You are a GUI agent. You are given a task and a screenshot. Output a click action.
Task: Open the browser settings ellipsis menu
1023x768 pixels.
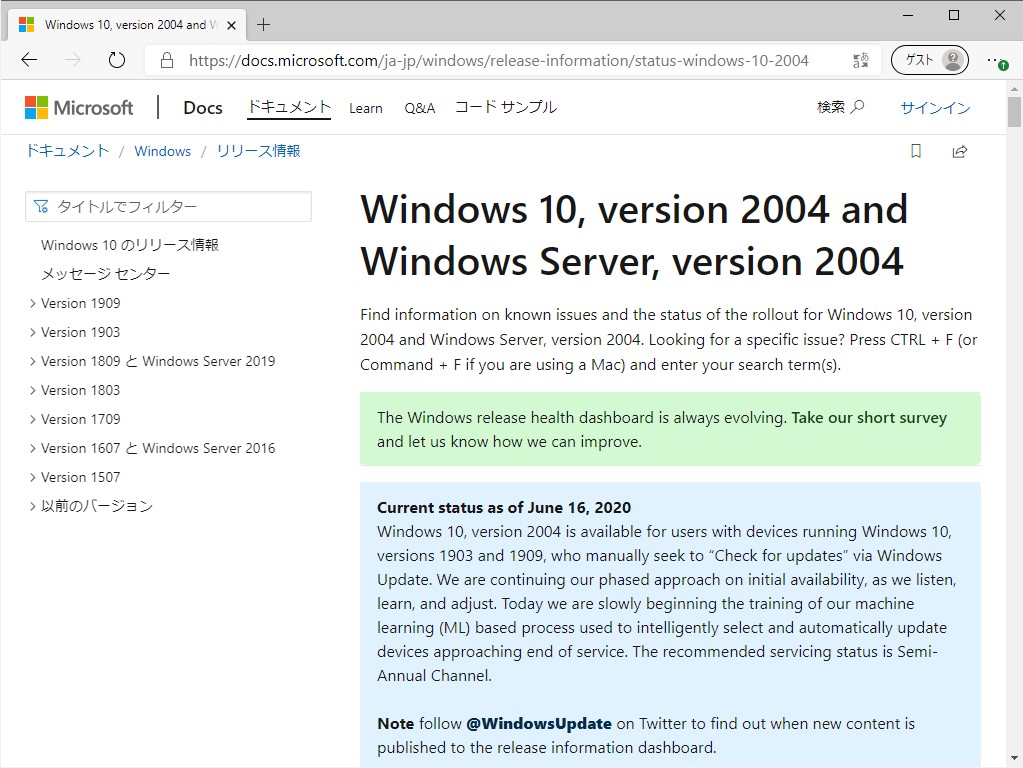point(996,61)
